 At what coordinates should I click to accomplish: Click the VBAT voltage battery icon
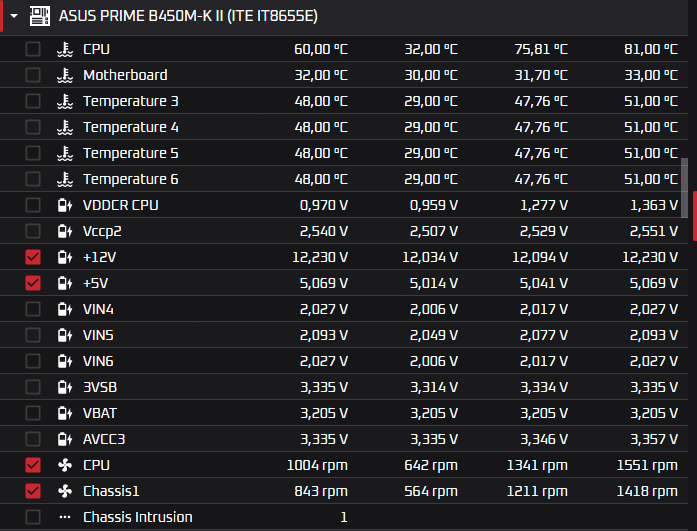(x=65, y=413)
